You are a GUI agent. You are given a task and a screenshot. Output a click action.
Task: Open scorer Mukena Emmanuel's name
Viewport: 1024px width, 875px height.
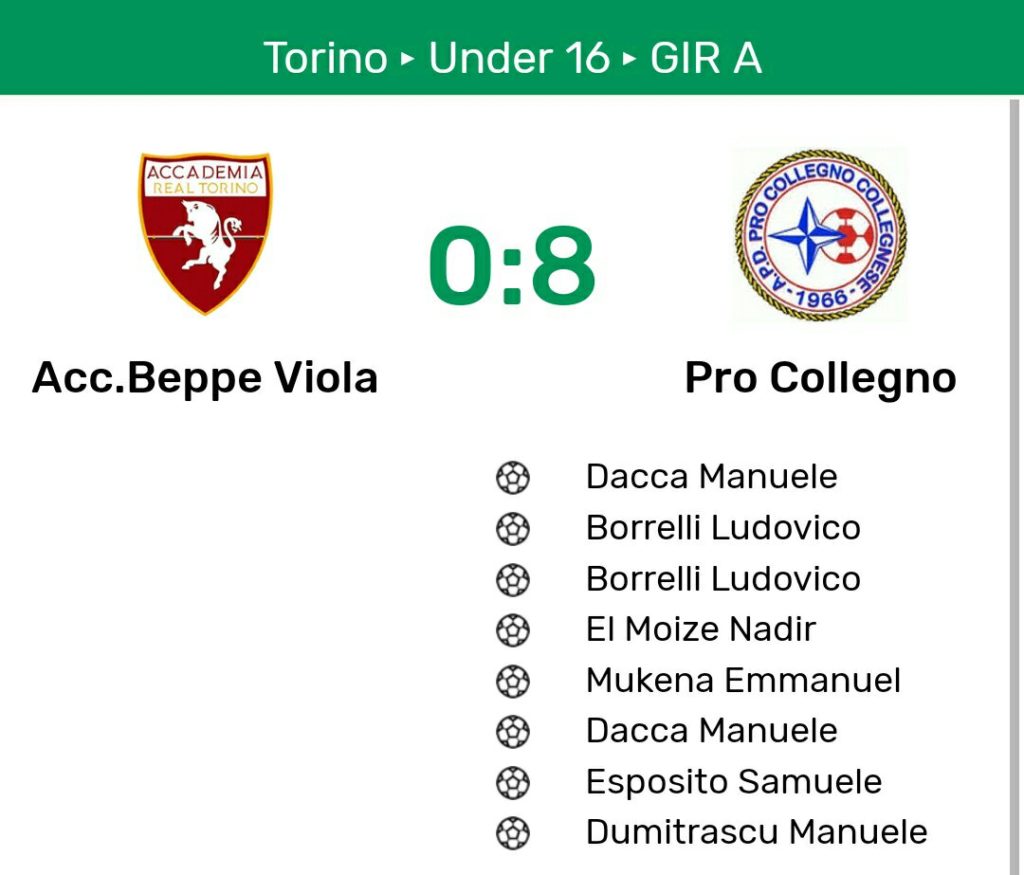pyautogui.click(x=743, y=680)
